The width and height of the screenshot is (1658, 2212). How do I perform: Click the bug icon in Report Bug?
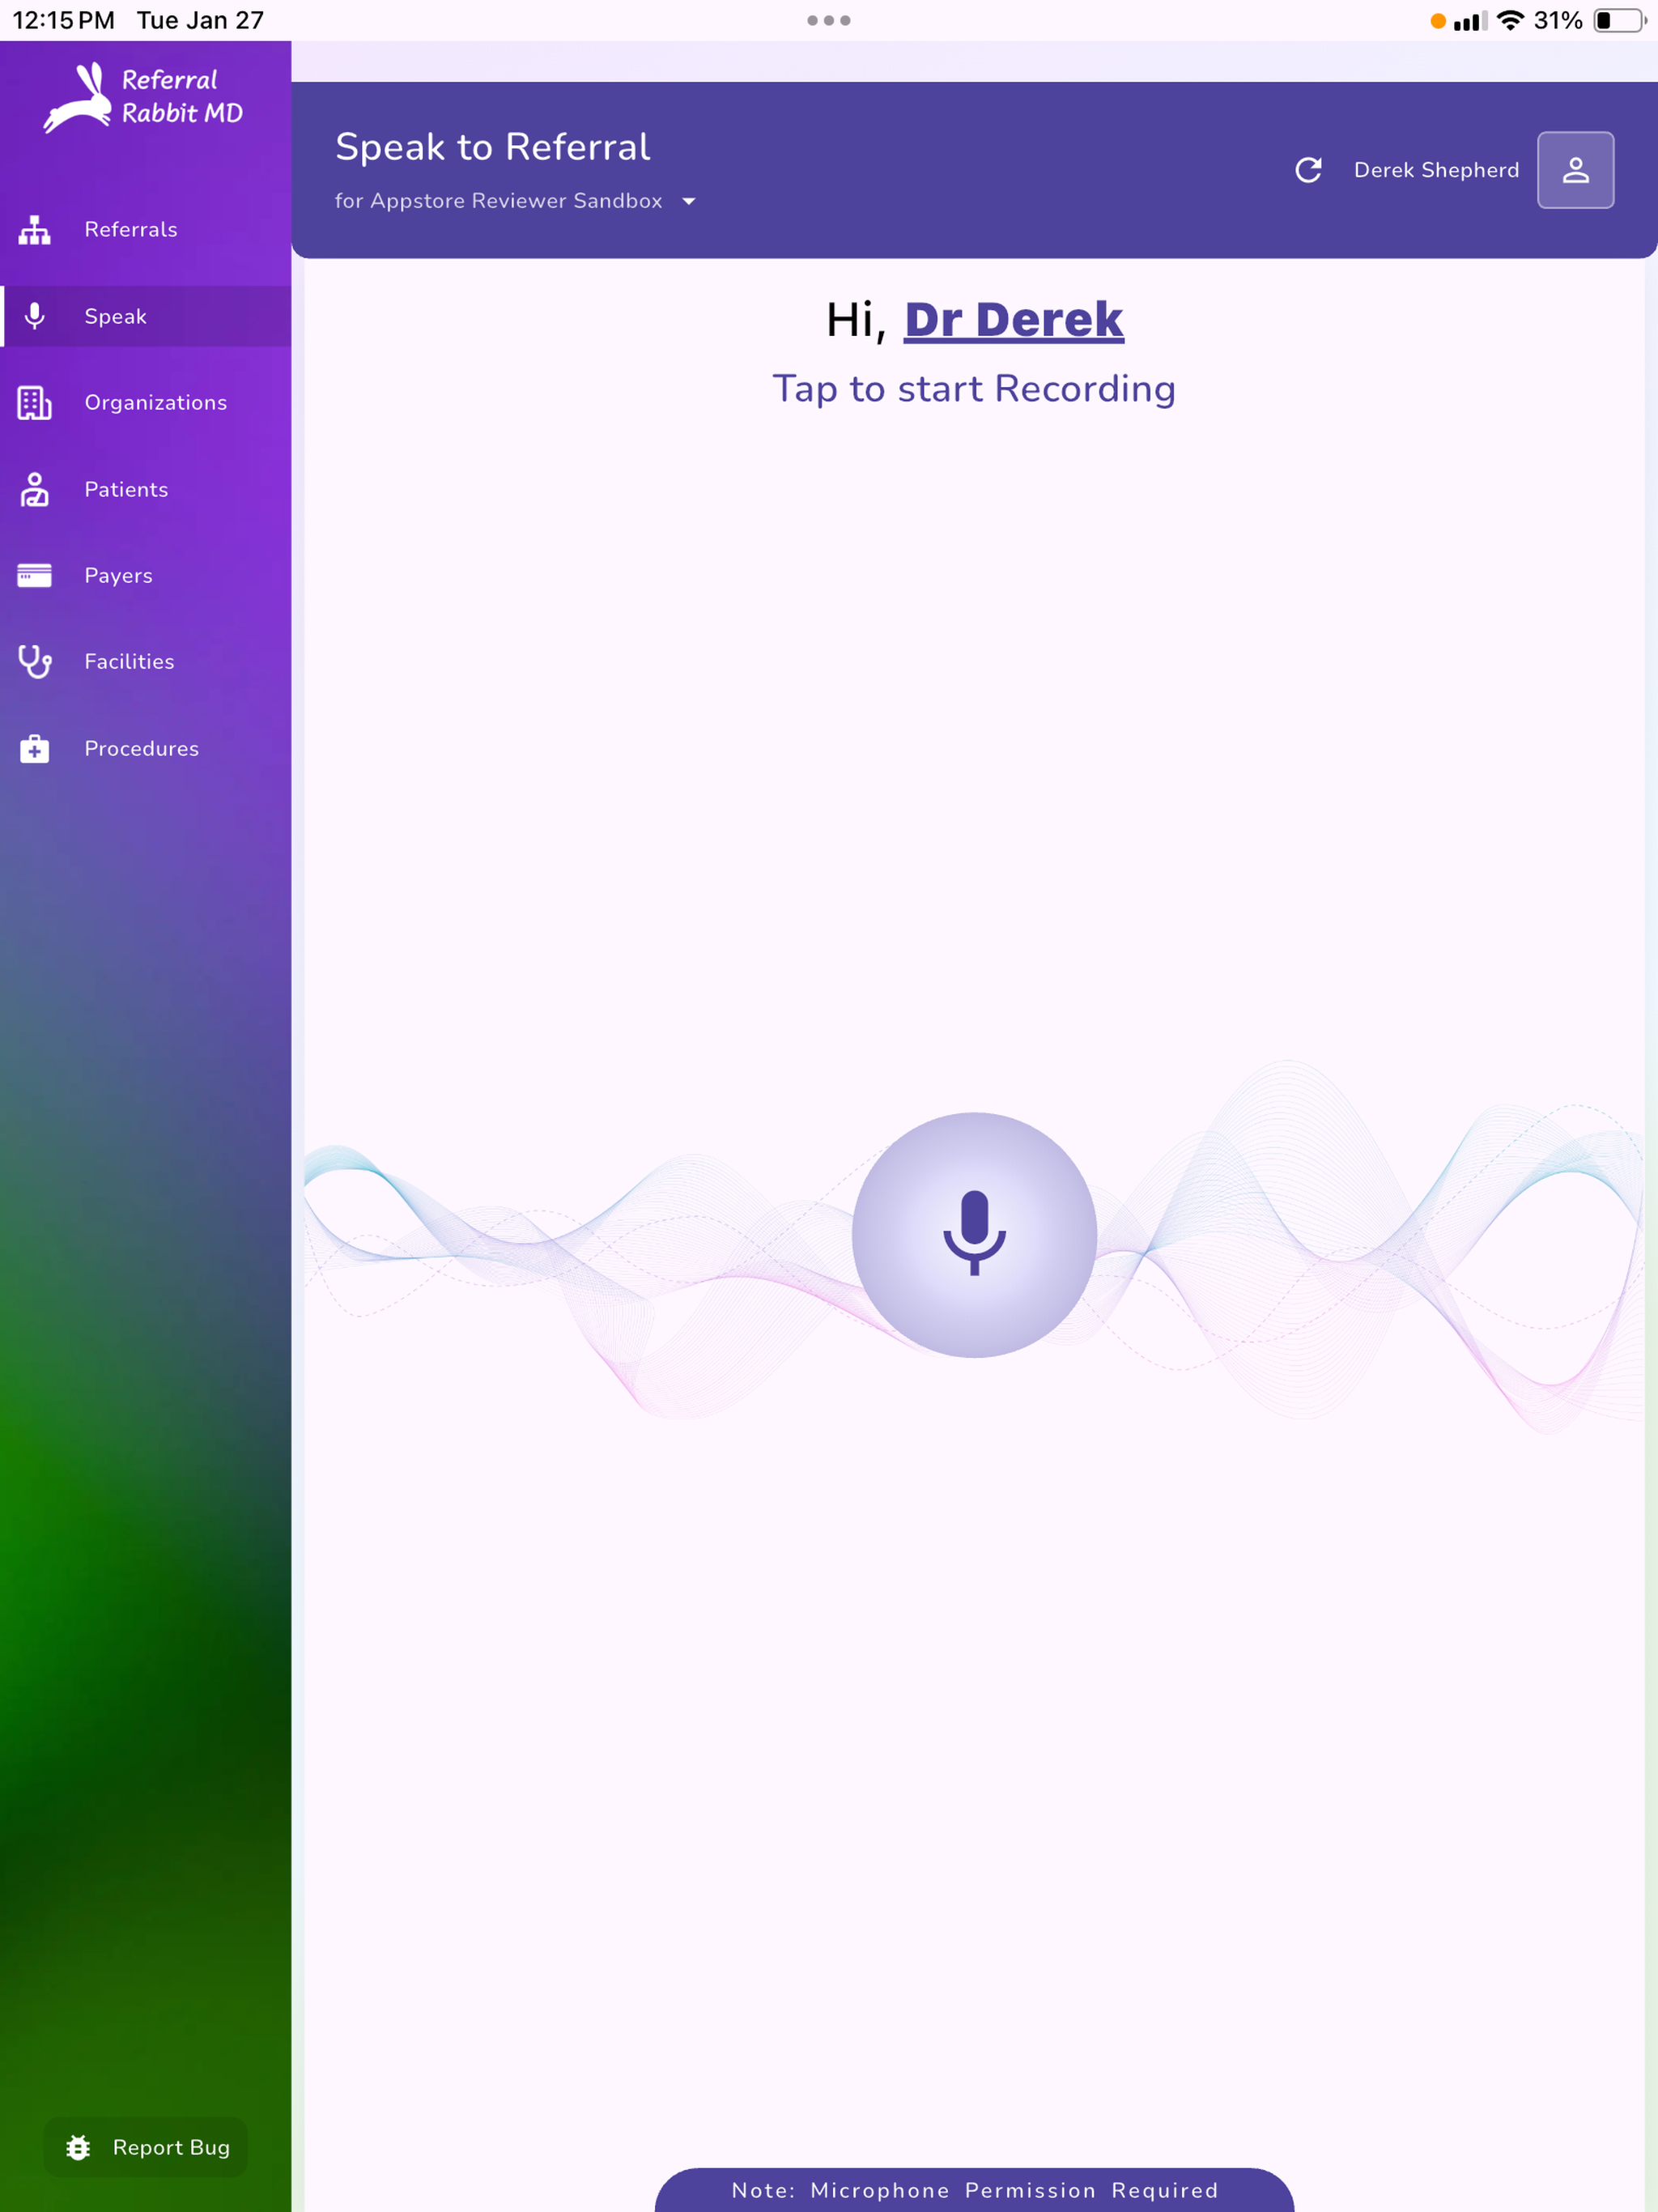click(x=78, y=2147)
